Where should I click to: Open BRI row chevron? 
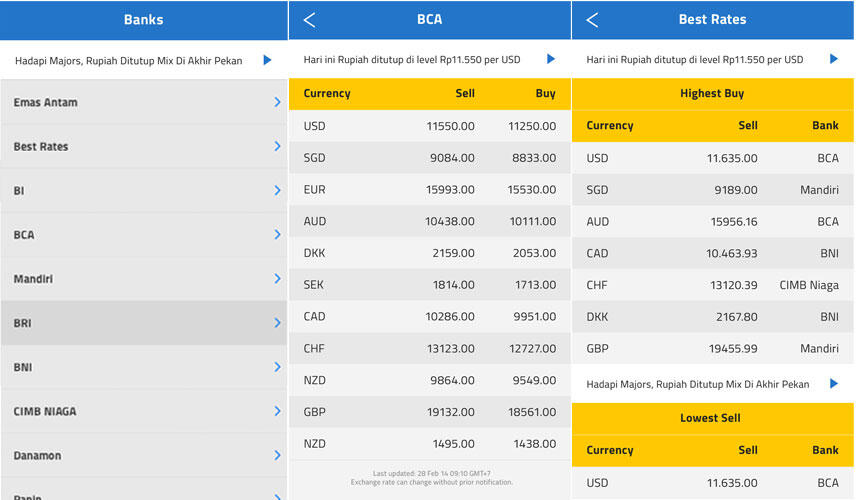point(277,323)
